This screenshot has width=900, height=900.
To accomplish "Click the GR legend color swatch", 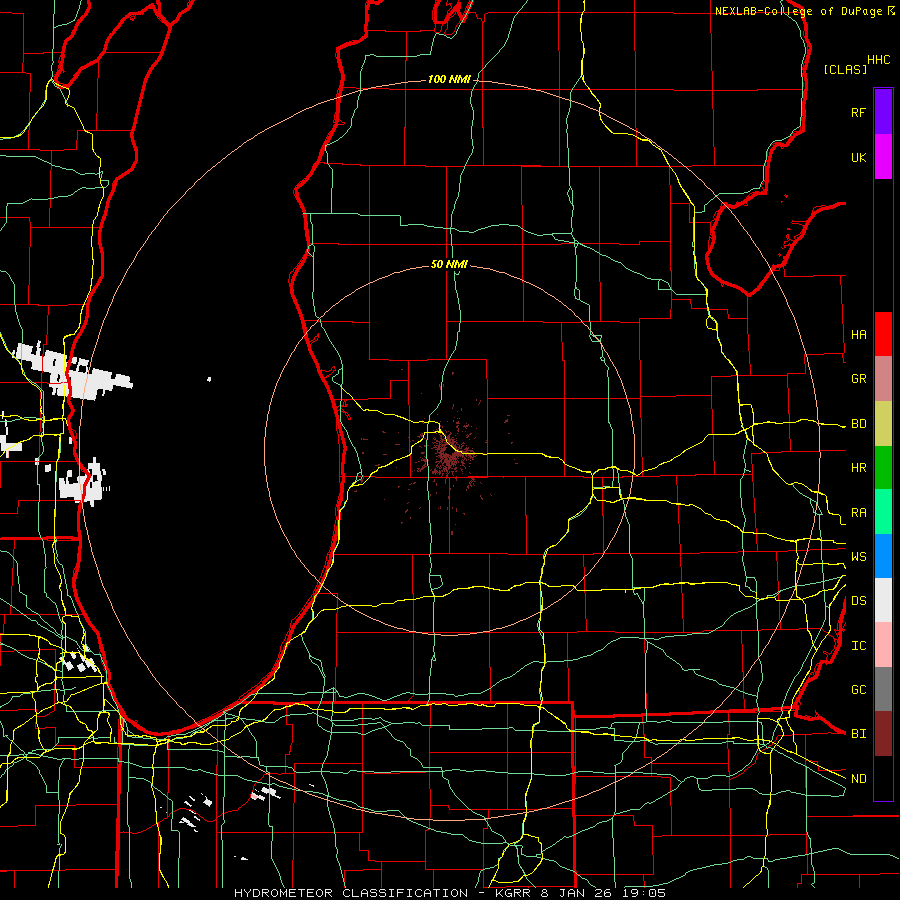I will coord(883,379).
